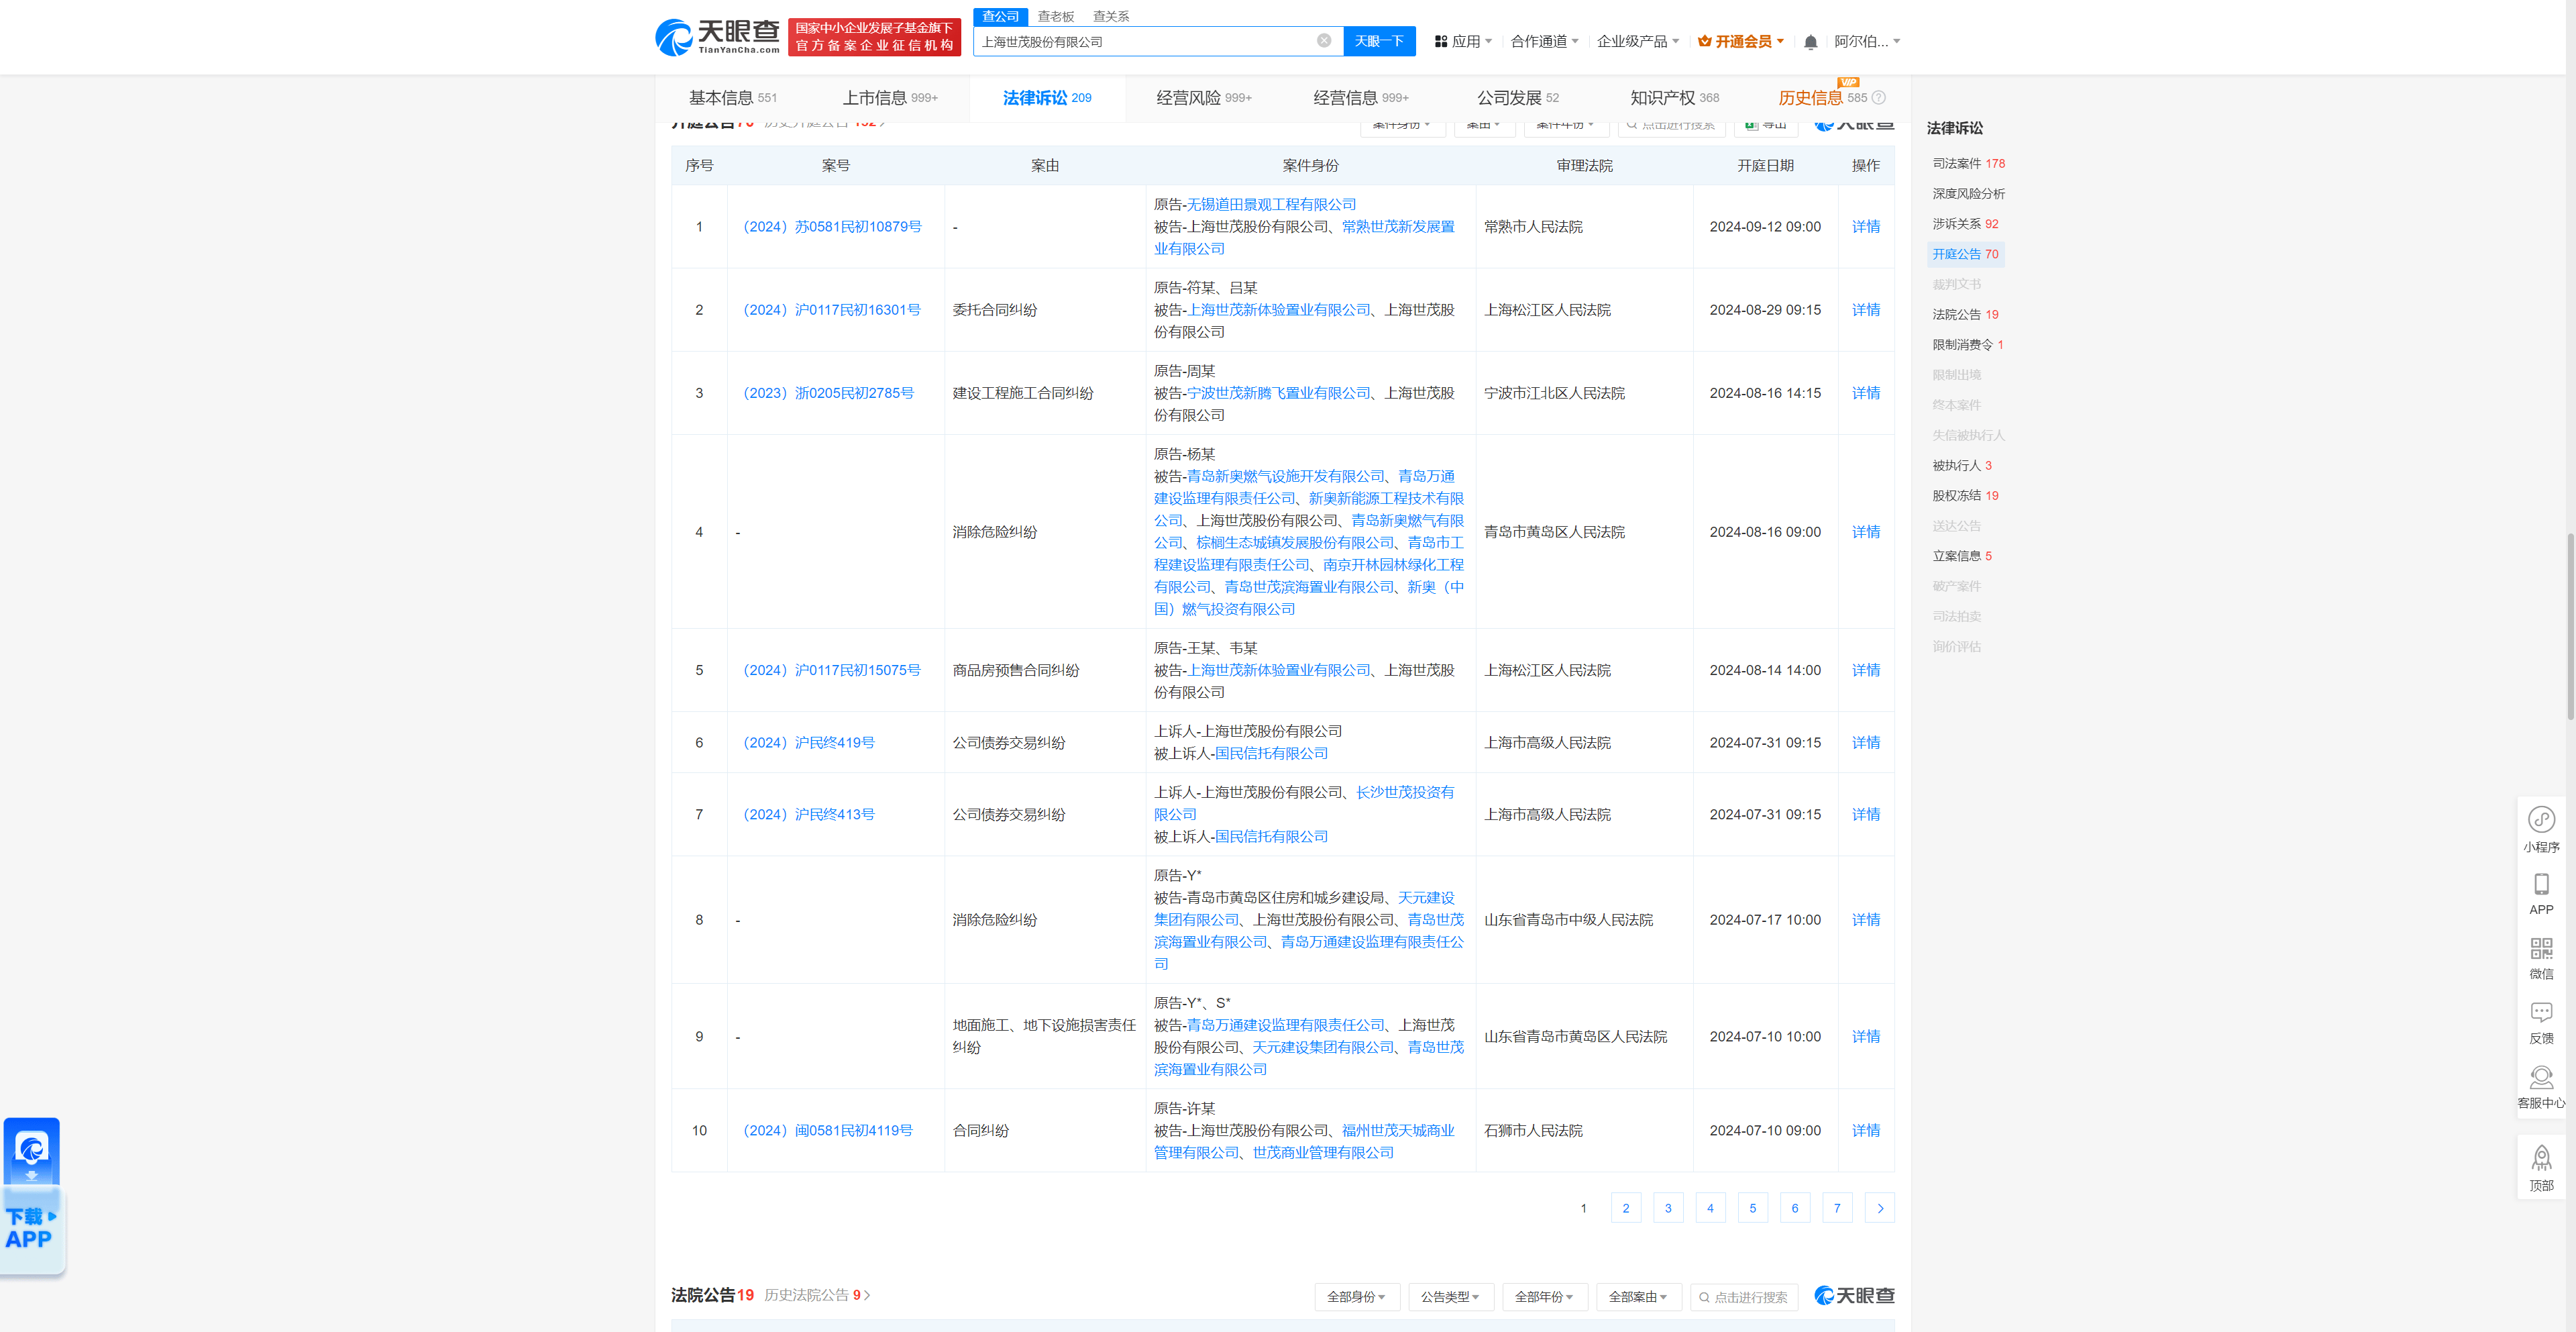2576x1332 pixels.
Task: Open the user account menu 阿尔伯...
Action: tap(1866, 42)
